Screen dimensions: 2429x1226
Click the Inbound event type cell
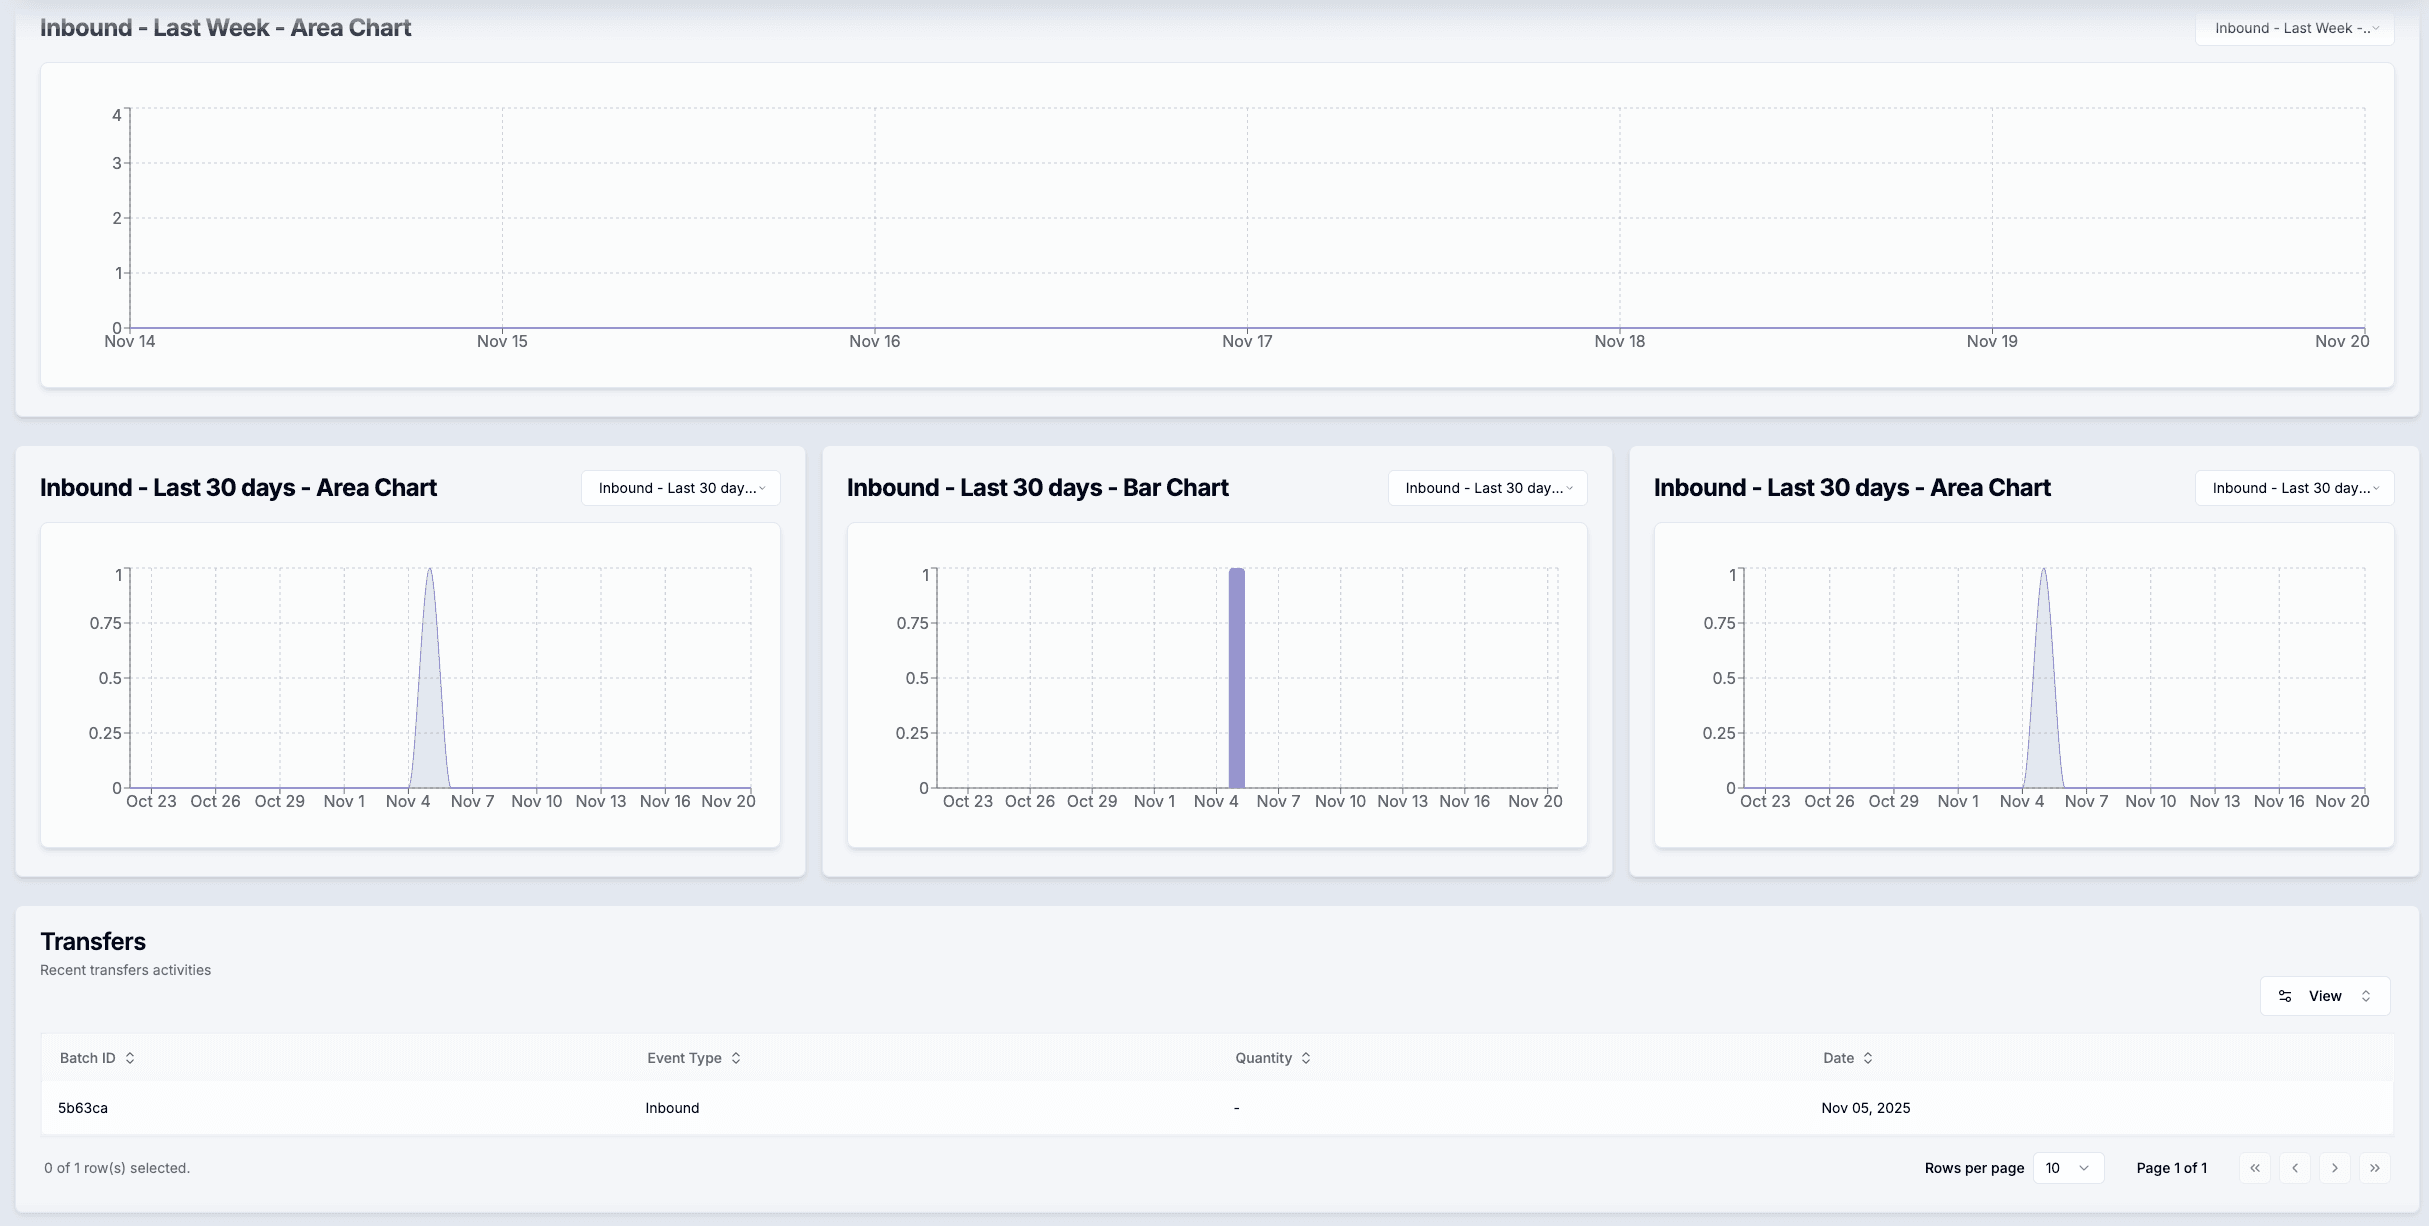tap(672, 1108)
